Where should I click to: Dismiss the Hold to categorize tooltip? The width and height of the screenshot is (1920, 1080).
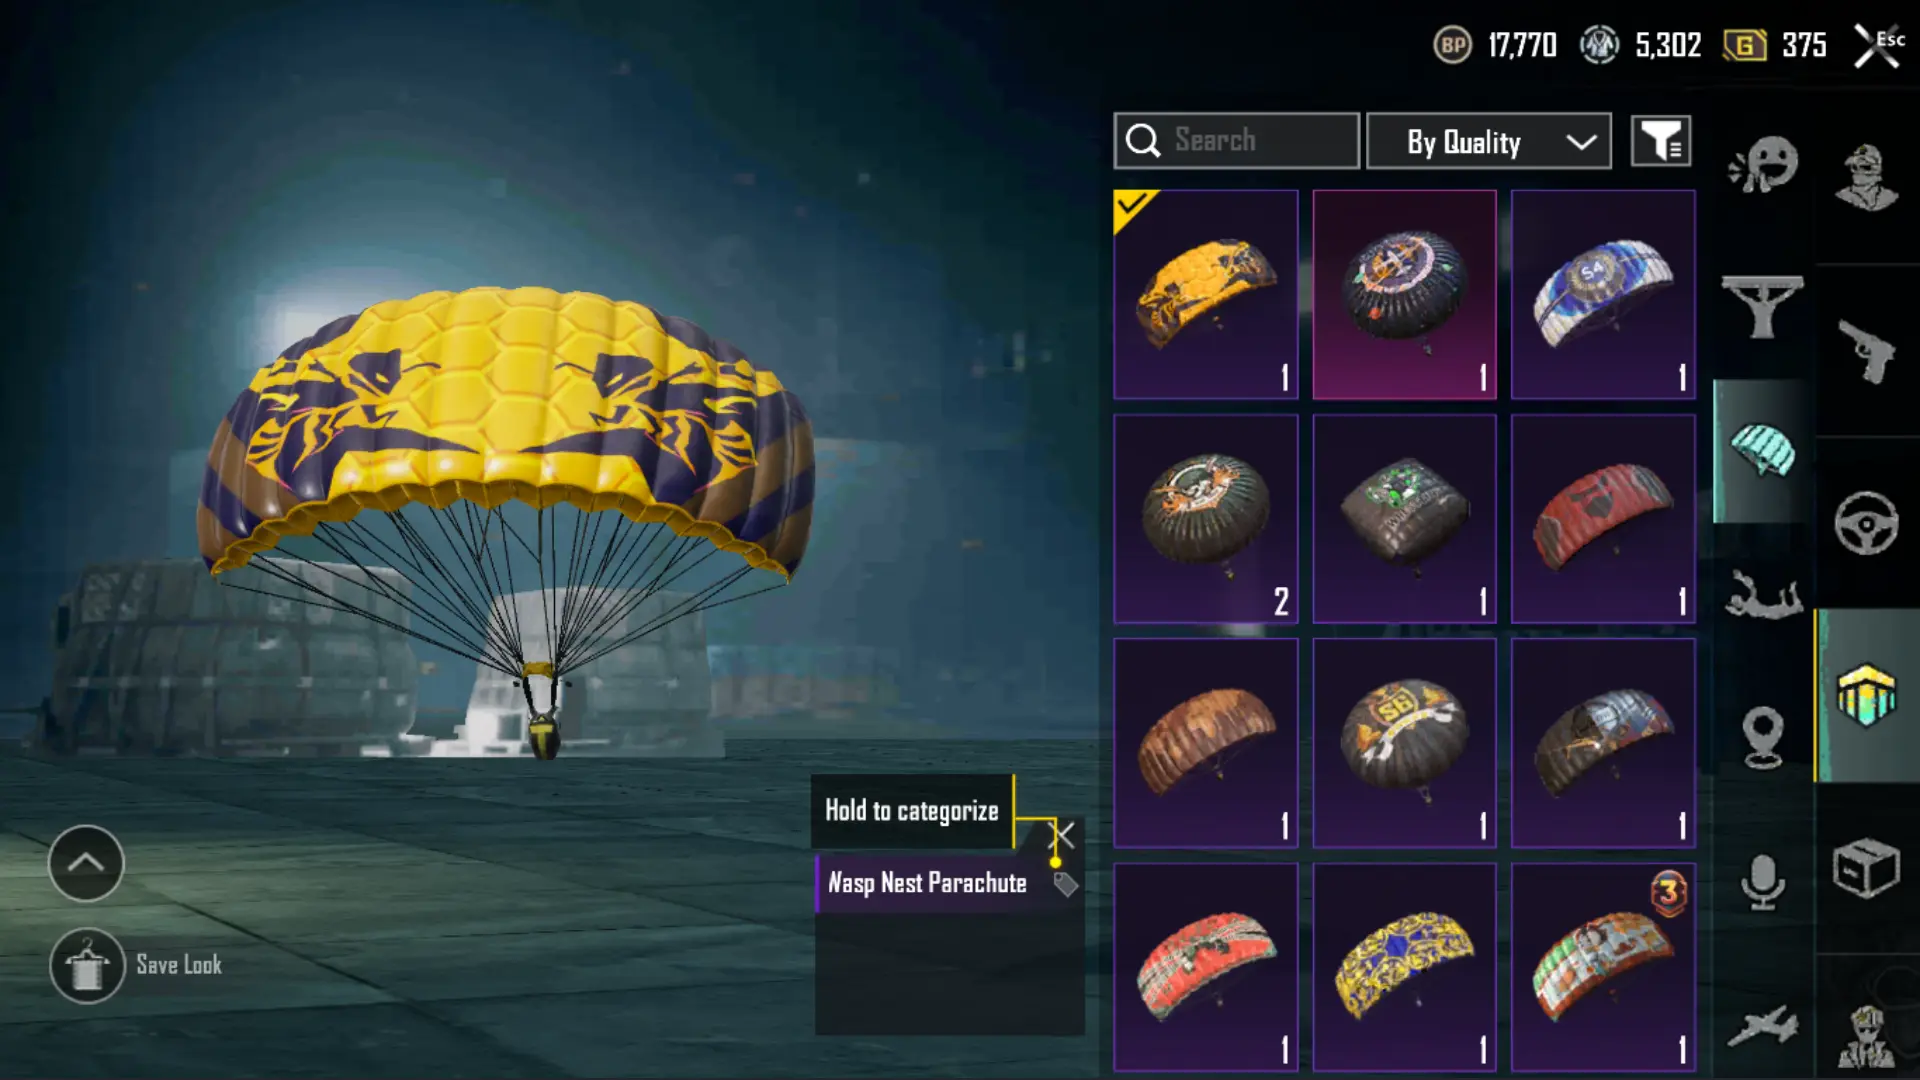(x=1062, y=835)
